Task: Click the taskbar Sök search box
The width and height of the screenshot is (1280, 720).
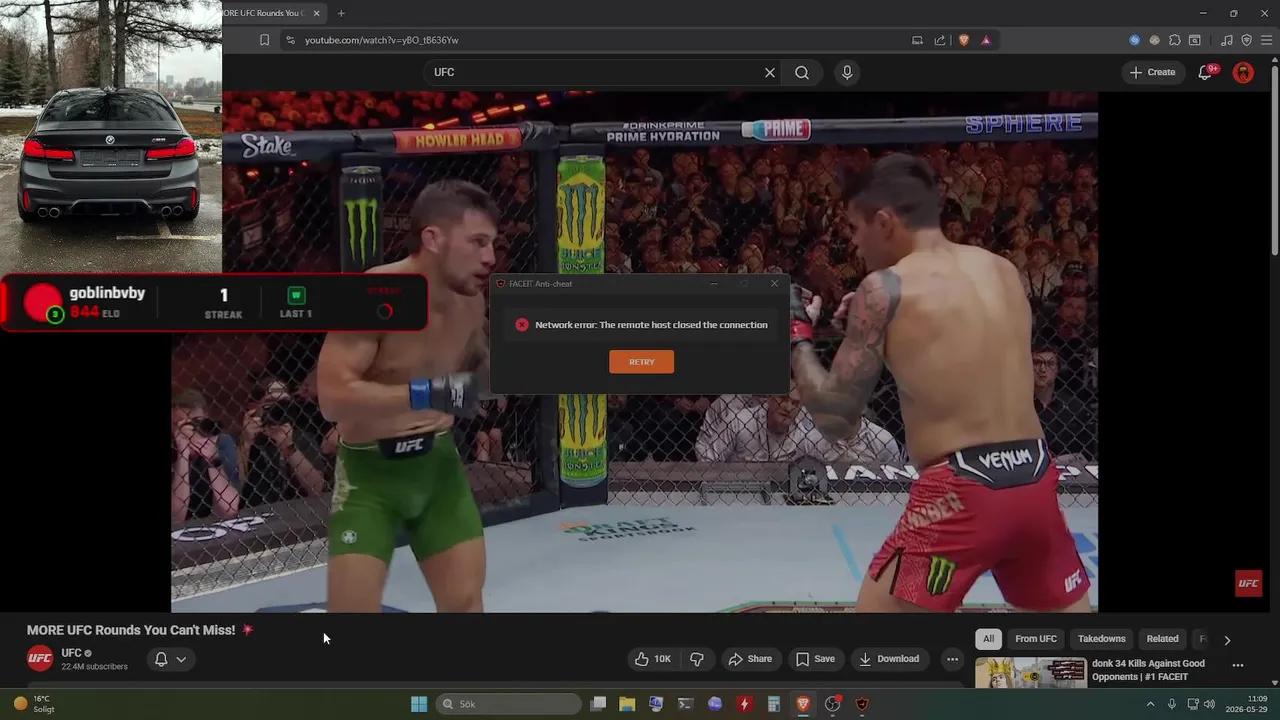Action: 509,704
